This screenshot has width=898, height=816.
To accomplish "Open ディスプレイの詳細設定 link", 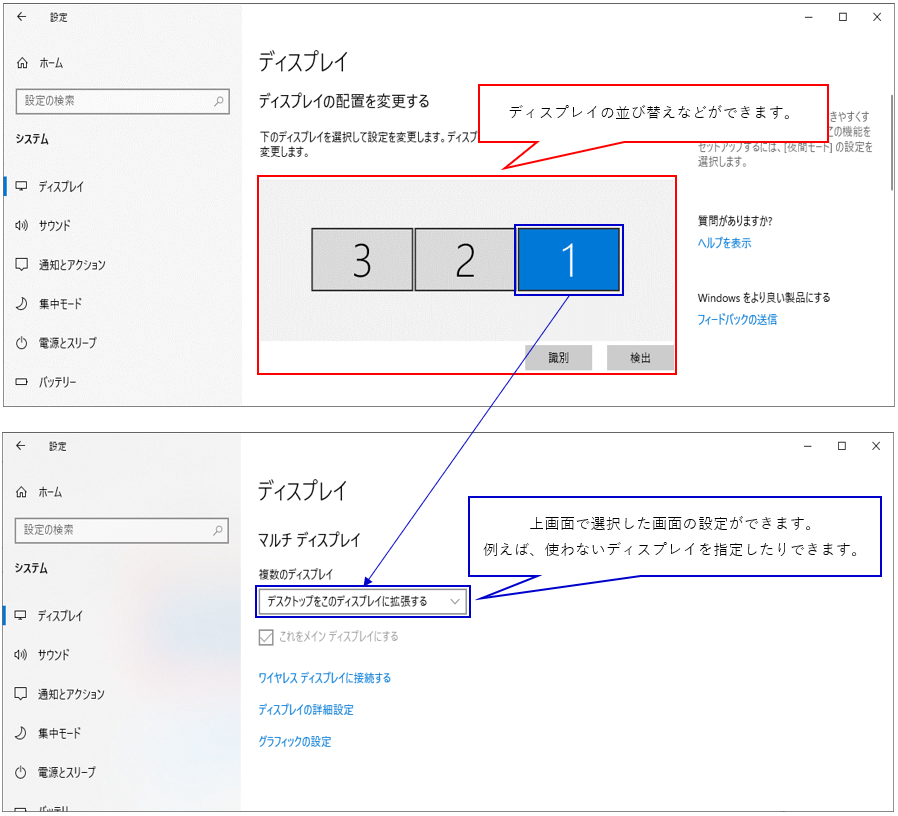I will click(306, 710).
